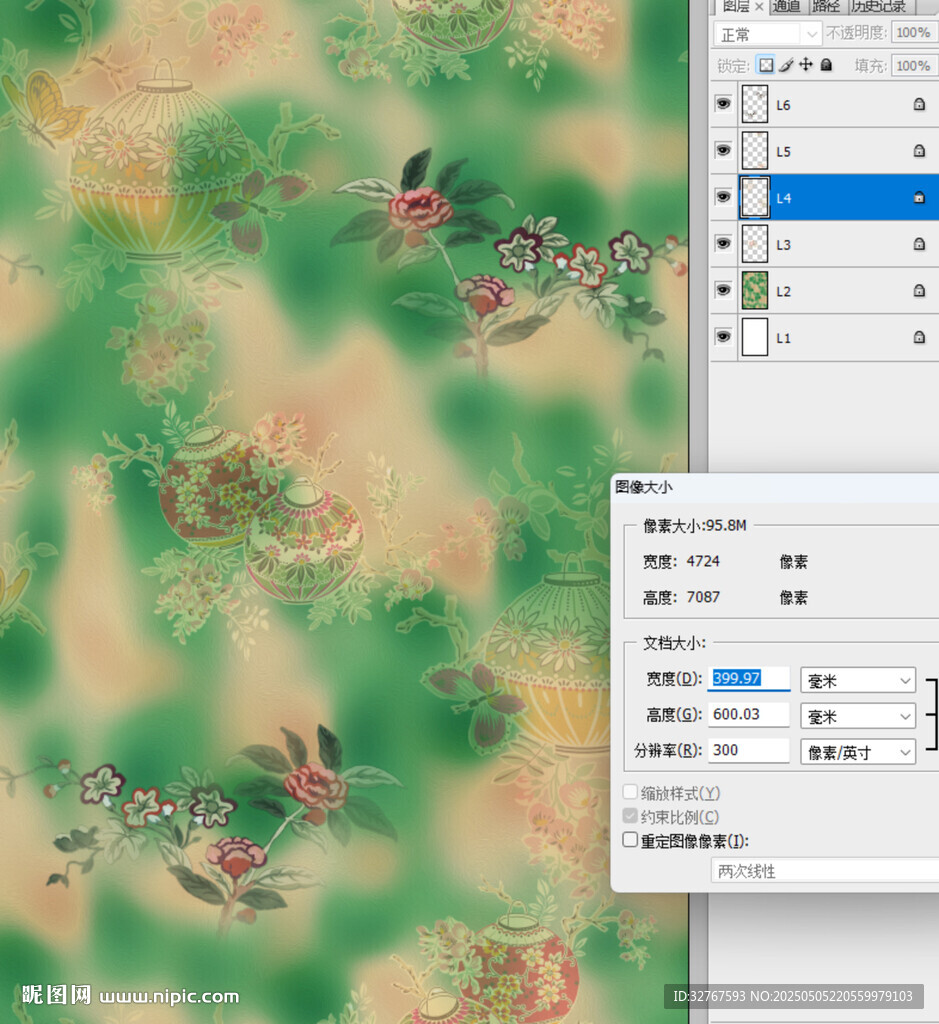This screenshot has width=939, height=1024.
Task: Click the layer name L6
Action: point(783,105)
